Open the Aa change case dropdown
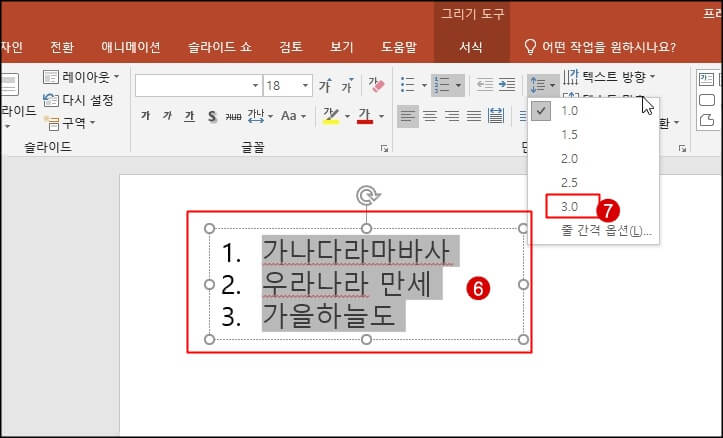 293,116
